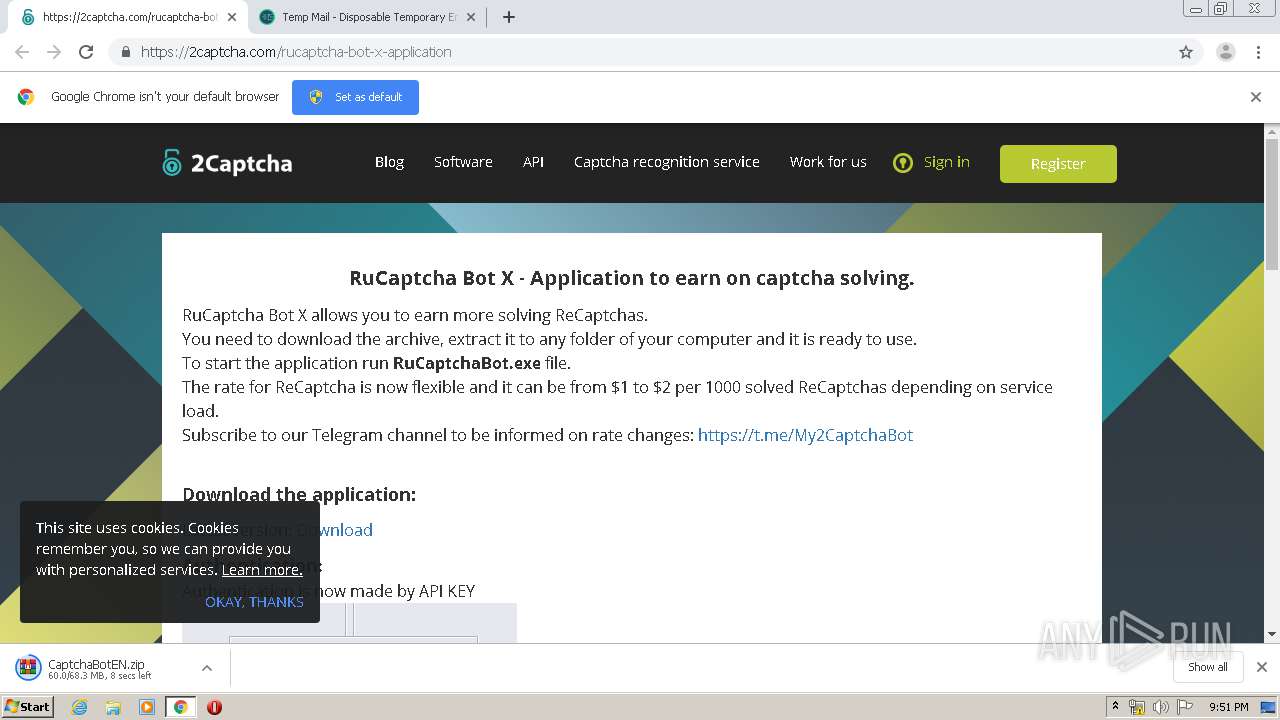Click Chrome icon in taskbar
1280x720 pixels.
click(181, 707)
